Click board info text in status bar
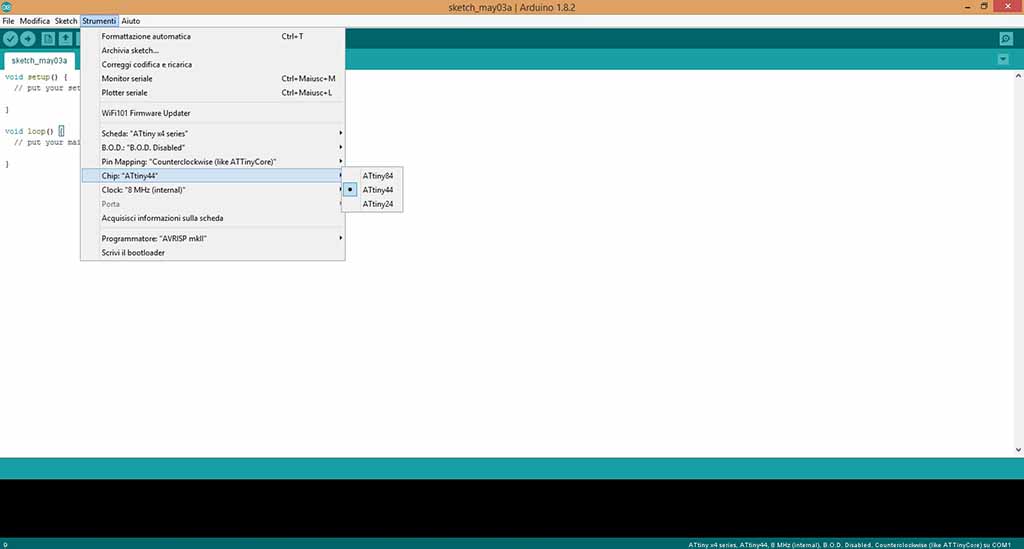 coord(849,544)
